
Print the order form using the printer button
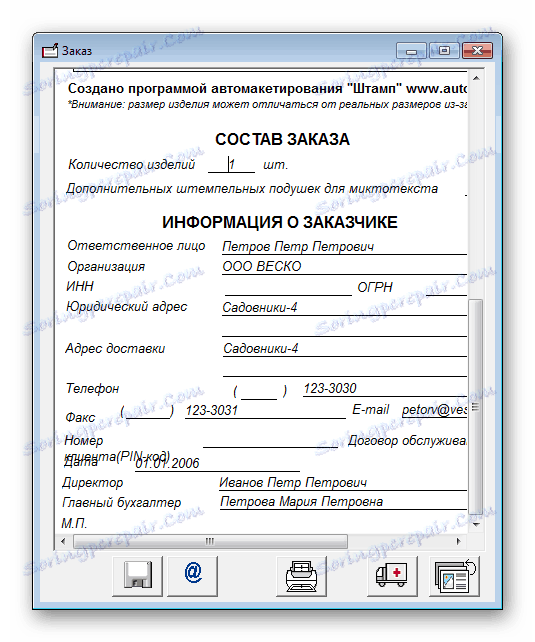[301, 576]
